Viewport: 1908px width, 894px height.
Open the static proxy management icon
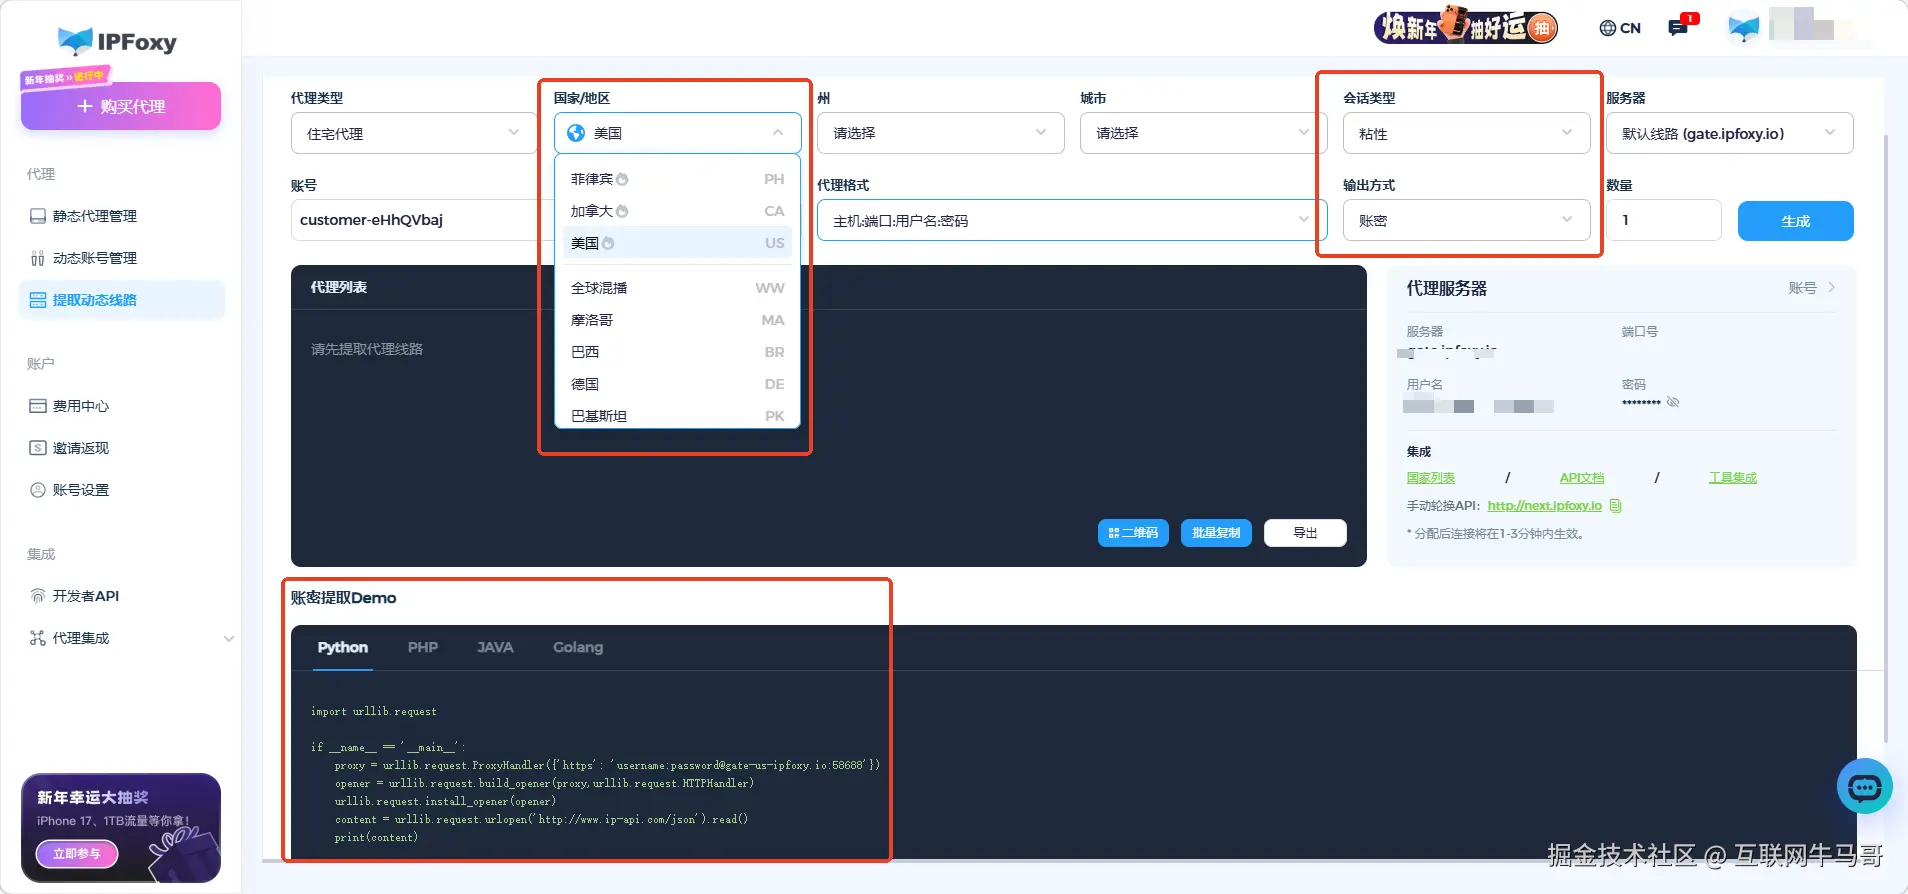tap(38, 216)
